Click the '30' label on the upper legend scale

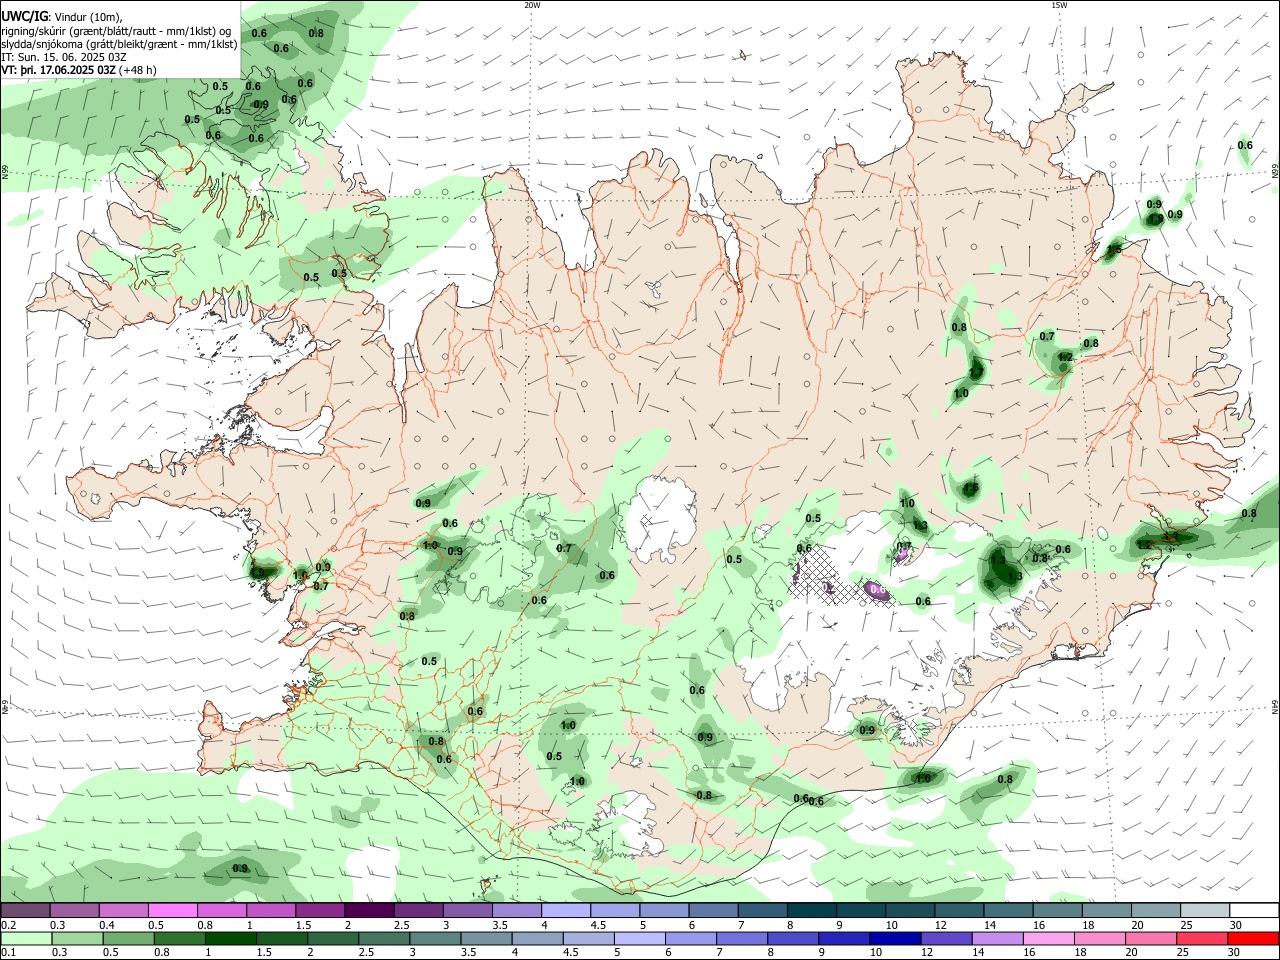tap(1236, 925)
